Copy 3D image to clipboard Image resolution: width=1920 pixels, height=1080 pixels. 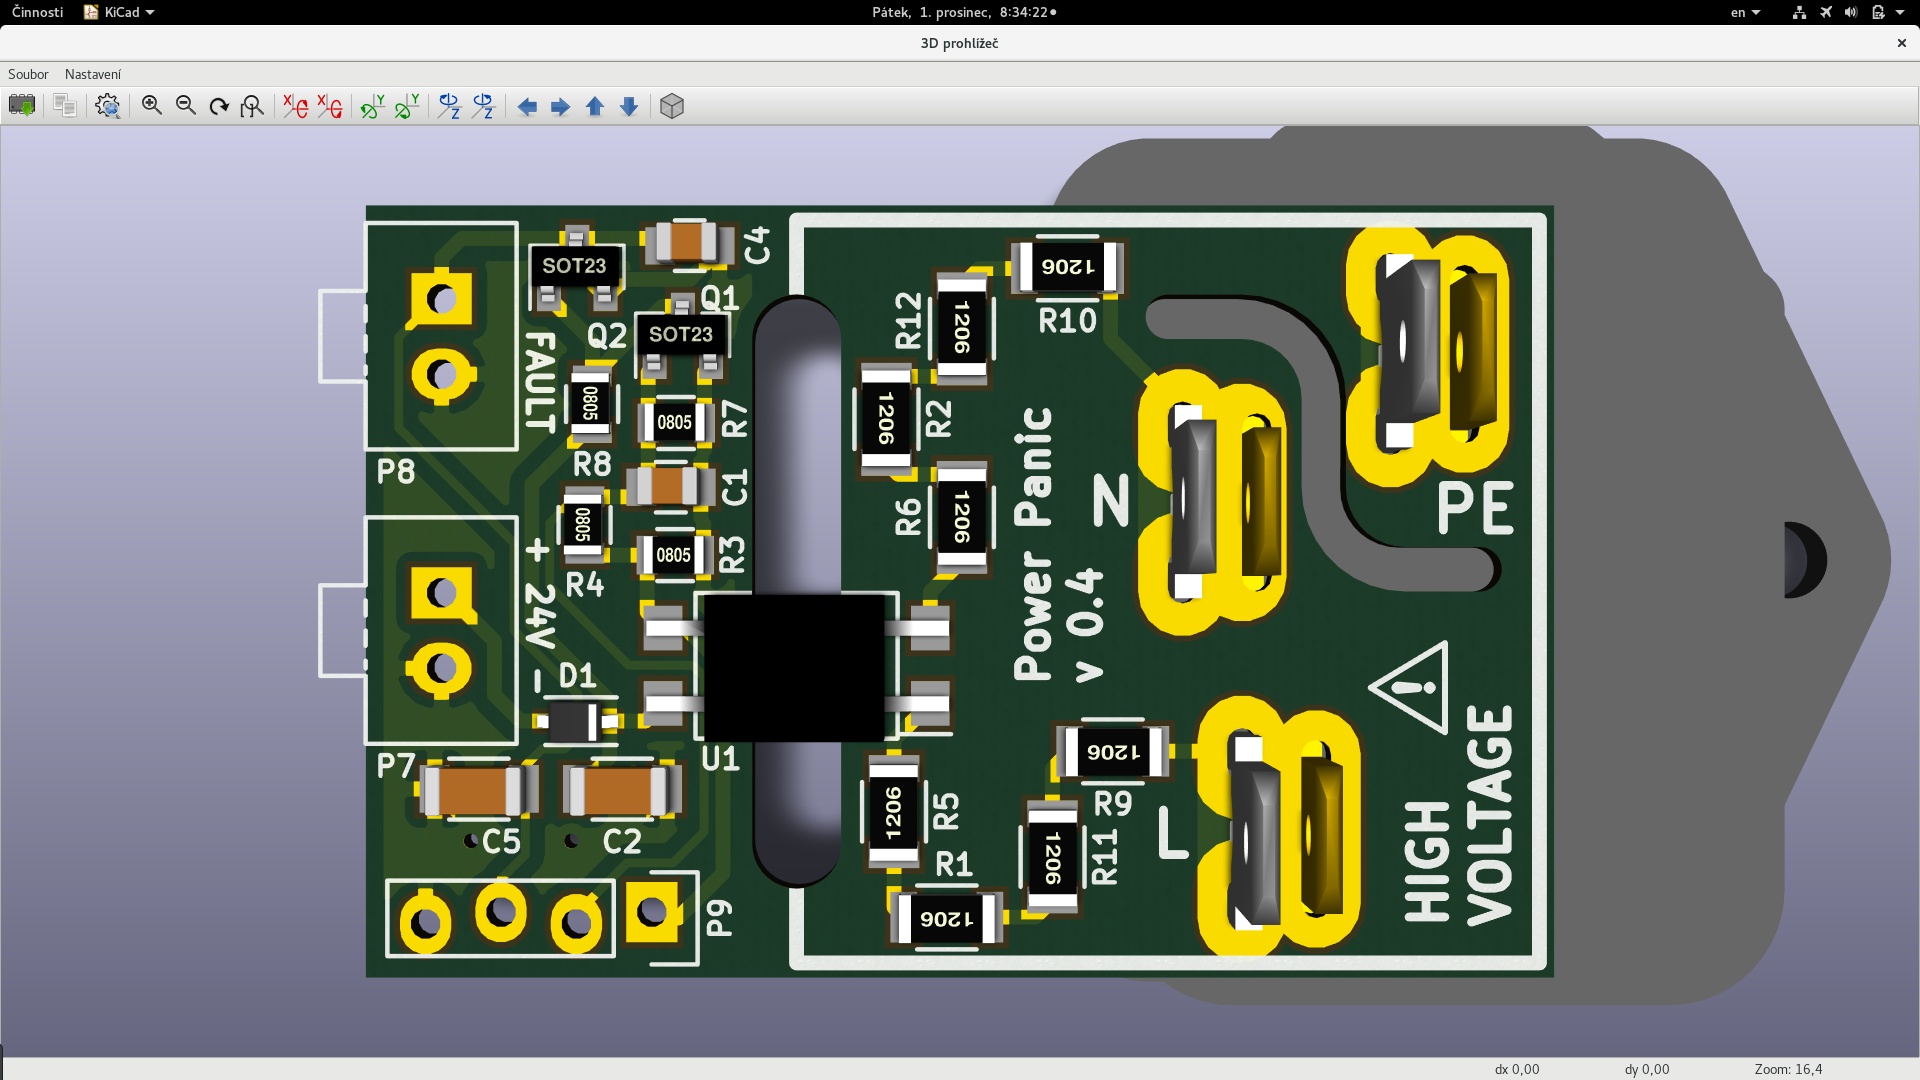[x=65, y=106]
